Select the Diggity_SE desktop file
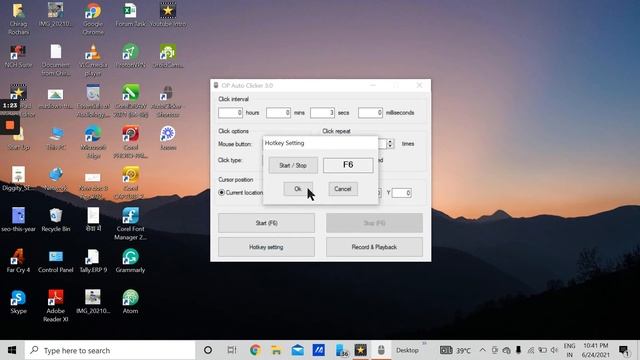 point(18,179)
